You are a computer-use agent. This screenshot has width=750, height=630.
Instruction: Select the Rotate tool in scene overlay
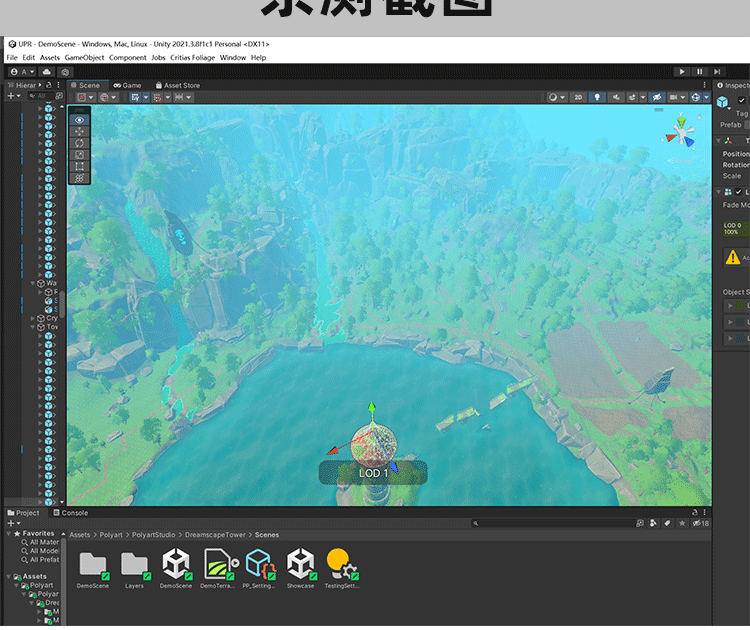point(79,143)
